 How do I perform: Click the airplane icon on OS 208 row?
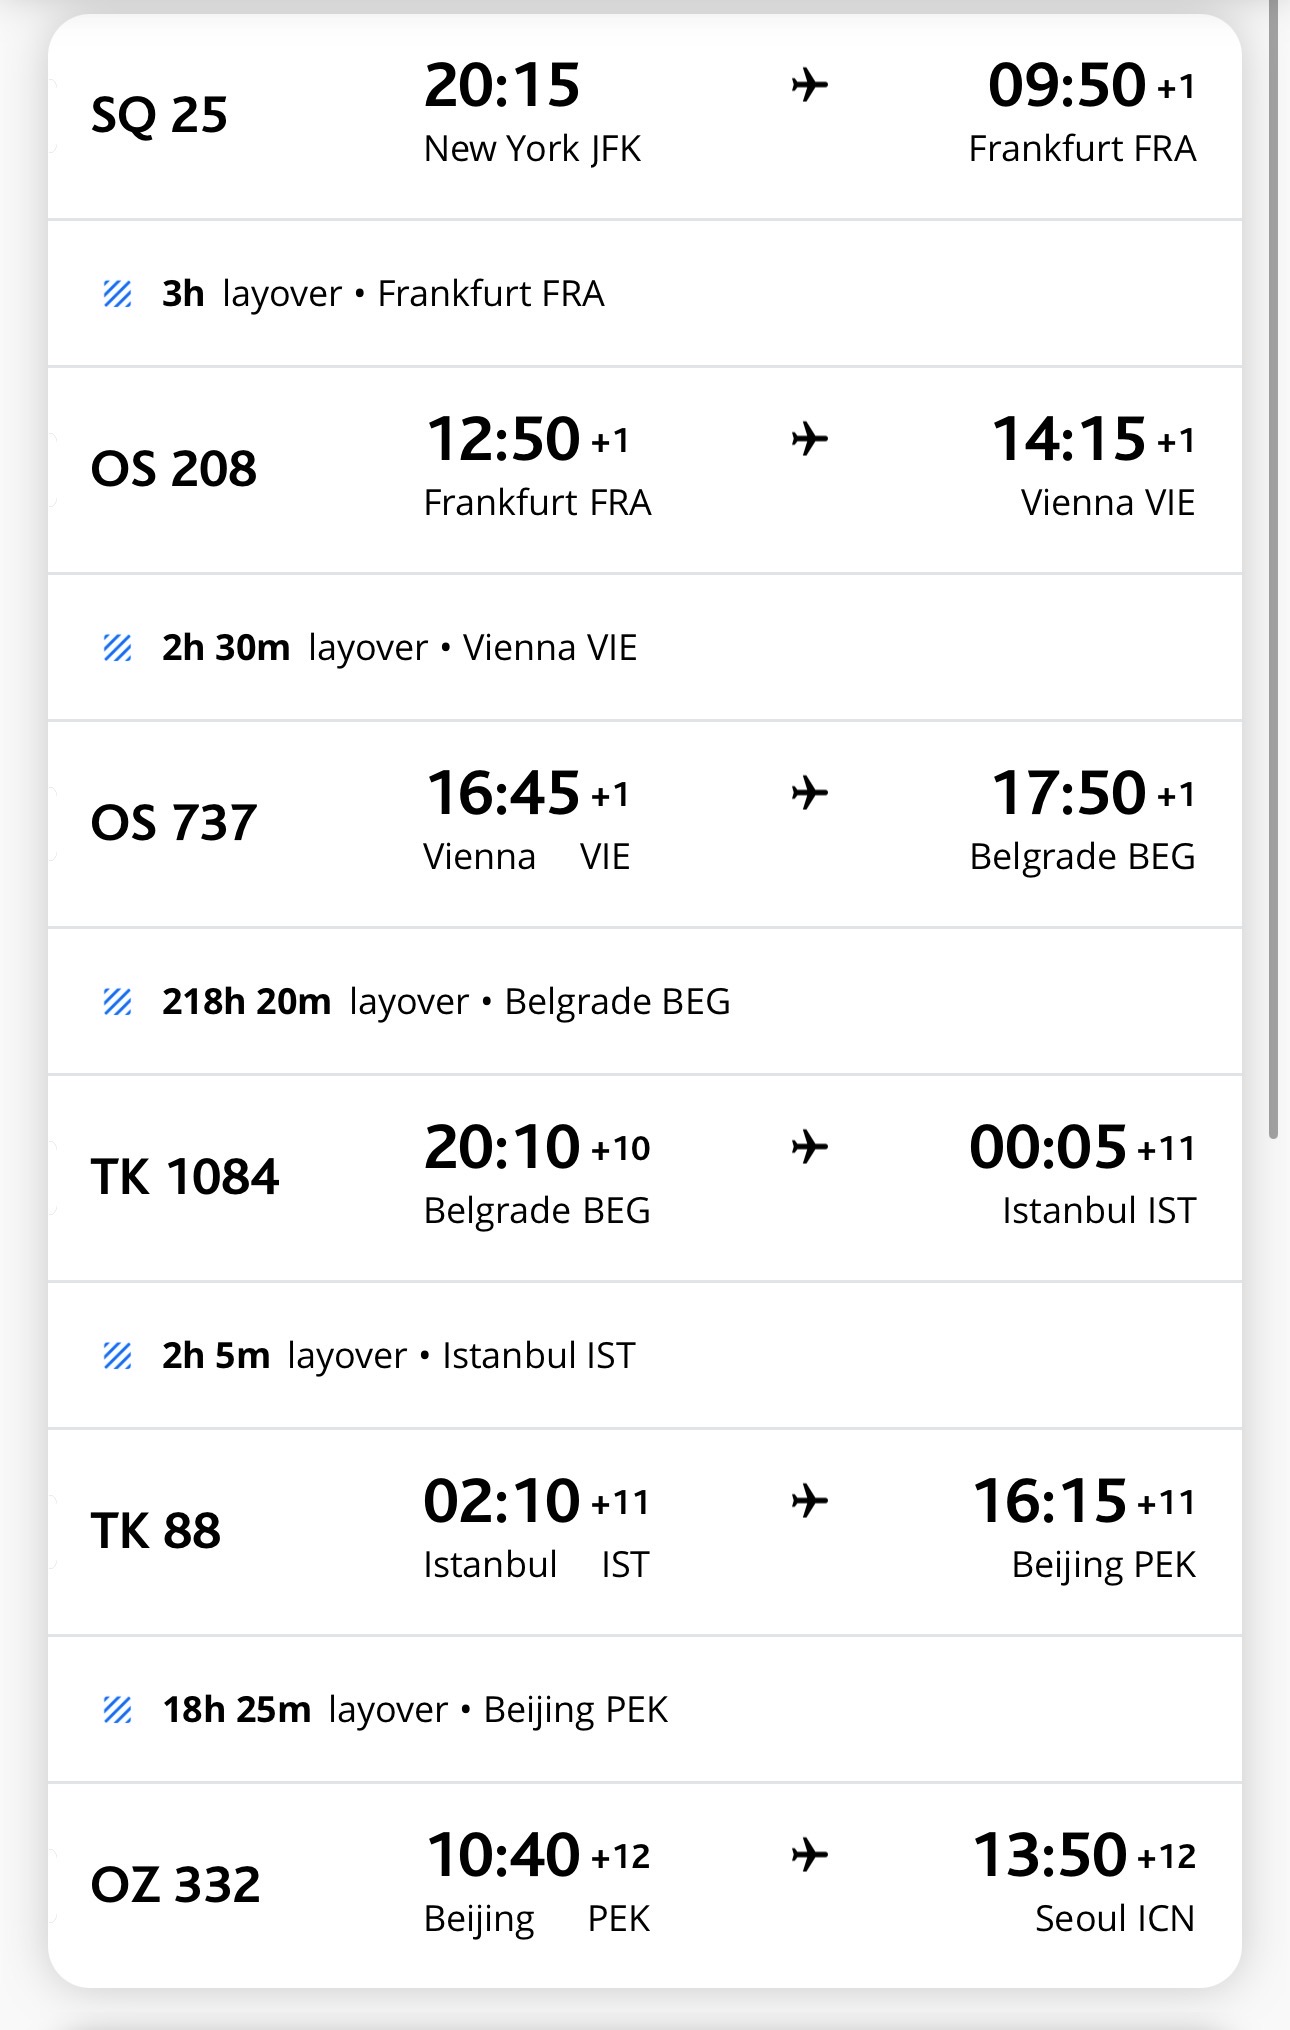[809, 439]
